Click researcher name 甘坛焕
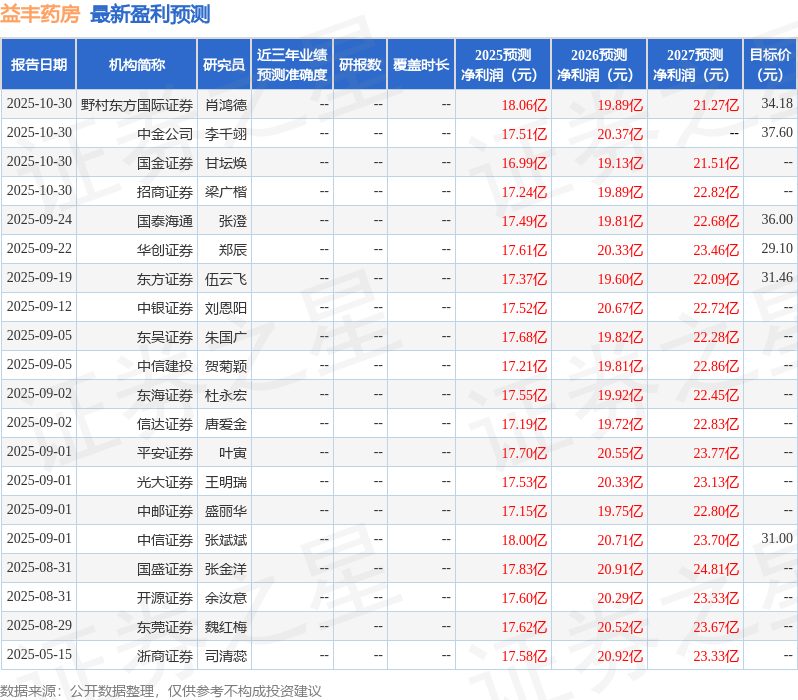Screen dimensions: 798x700 226,163
